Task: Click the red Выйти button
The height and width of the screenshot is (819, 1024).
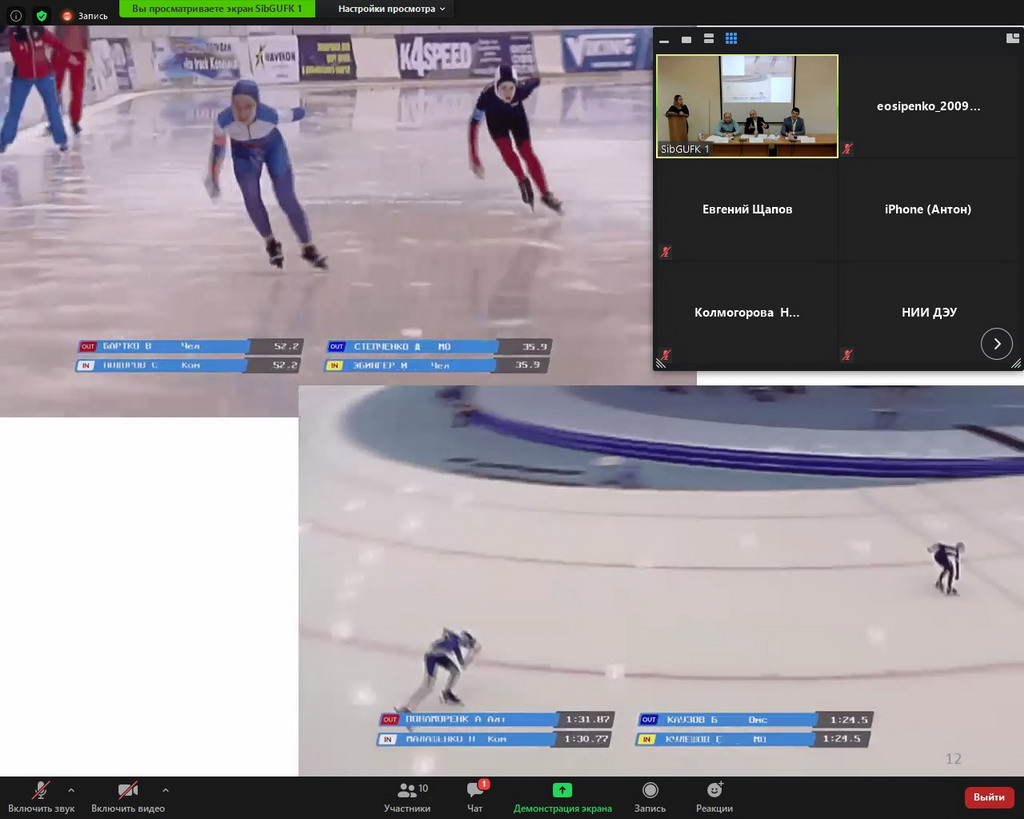Action: click(988, 797)
